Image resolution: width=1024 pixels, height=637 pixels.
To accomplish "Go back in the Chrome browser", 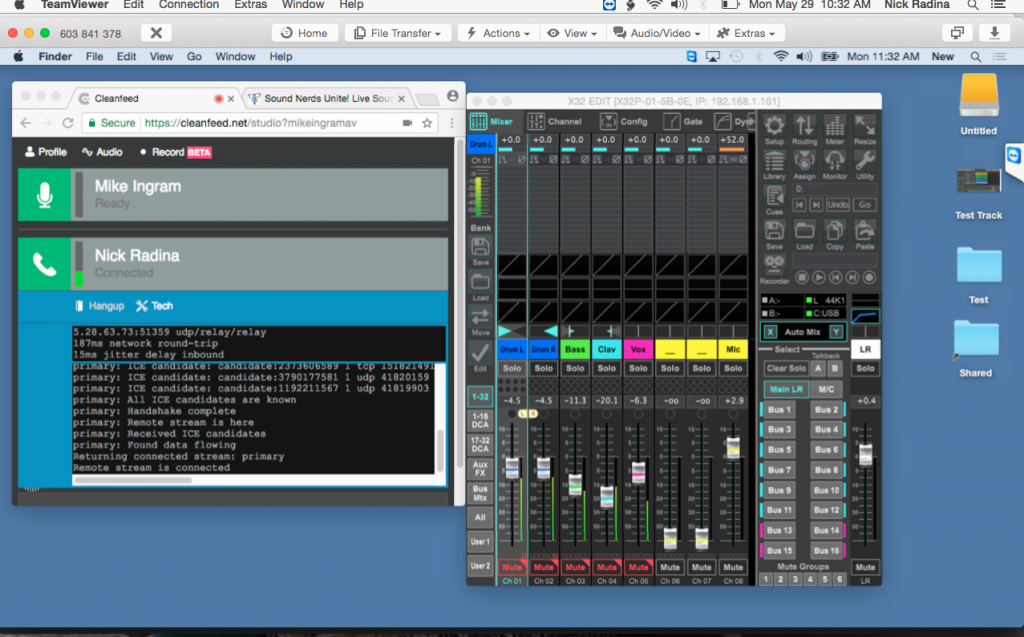I will tap(25, 123).
